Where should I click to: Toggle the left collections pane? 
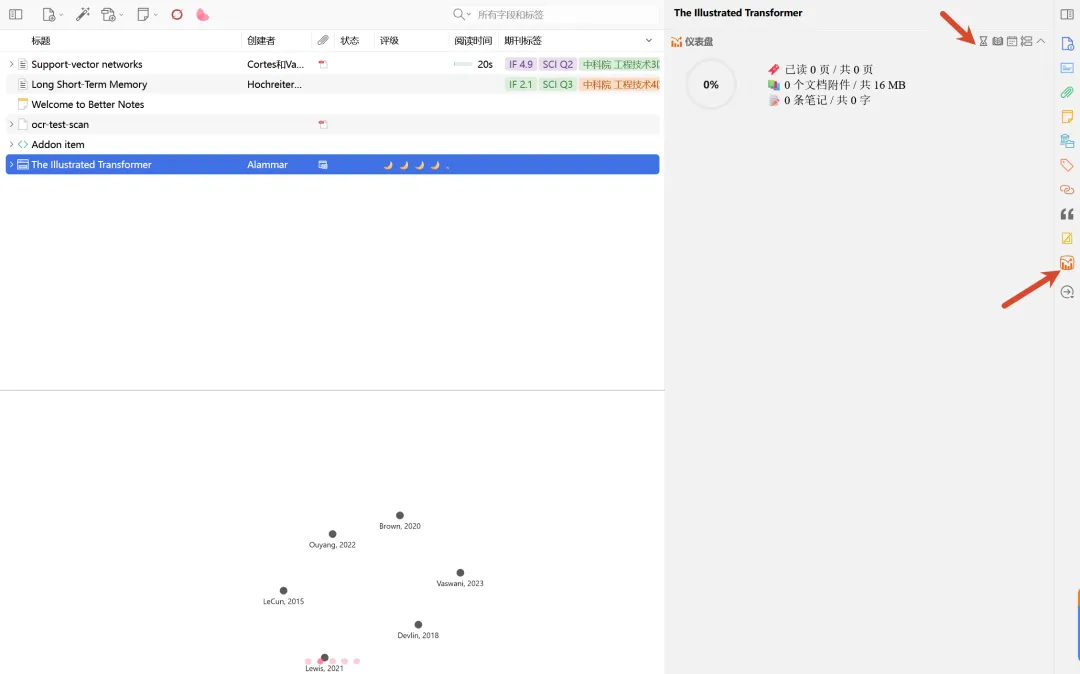tap(15, 14)
